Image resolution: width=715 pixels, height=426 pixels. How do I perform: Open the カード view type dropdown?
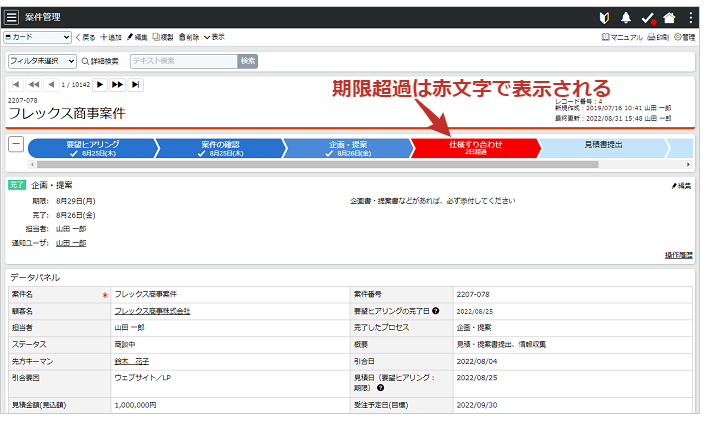(x=38, y=37)
